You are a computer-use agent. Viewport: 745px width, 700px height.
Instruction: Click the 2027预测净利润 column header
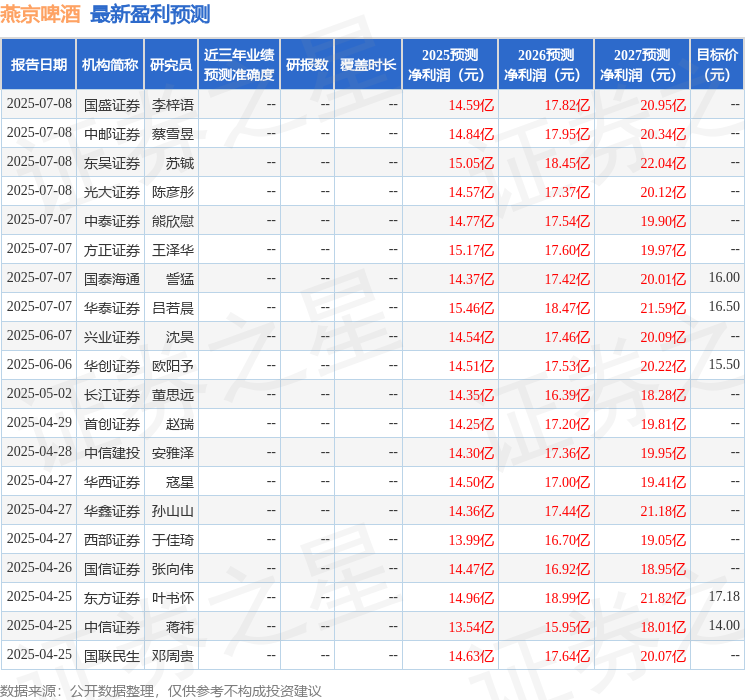click(642, 65)
